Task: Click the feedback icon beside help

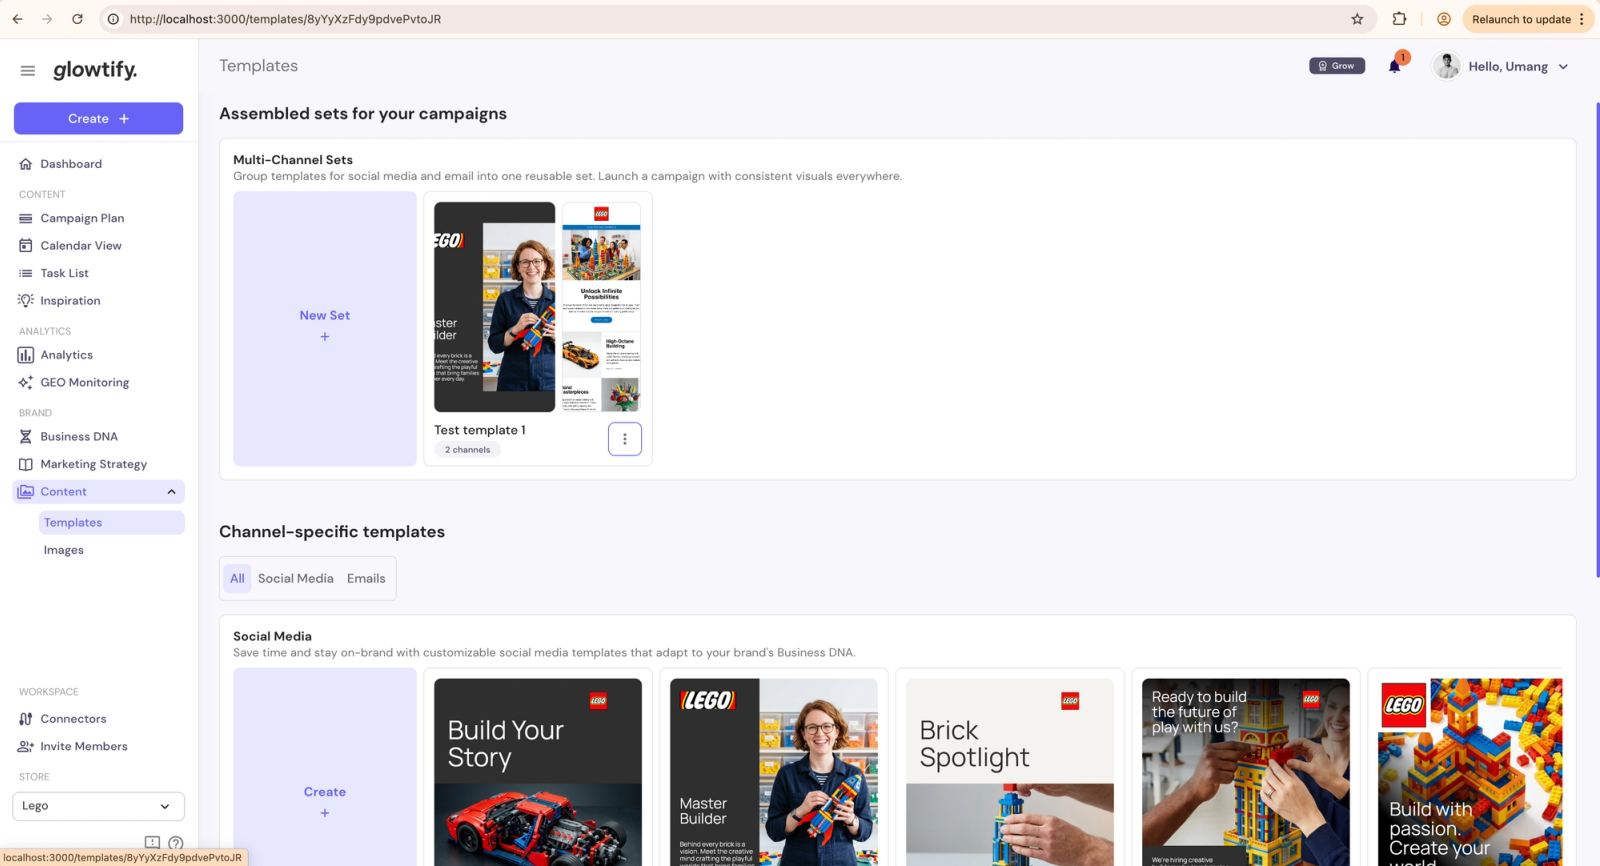Action: (x=152, y=843)
